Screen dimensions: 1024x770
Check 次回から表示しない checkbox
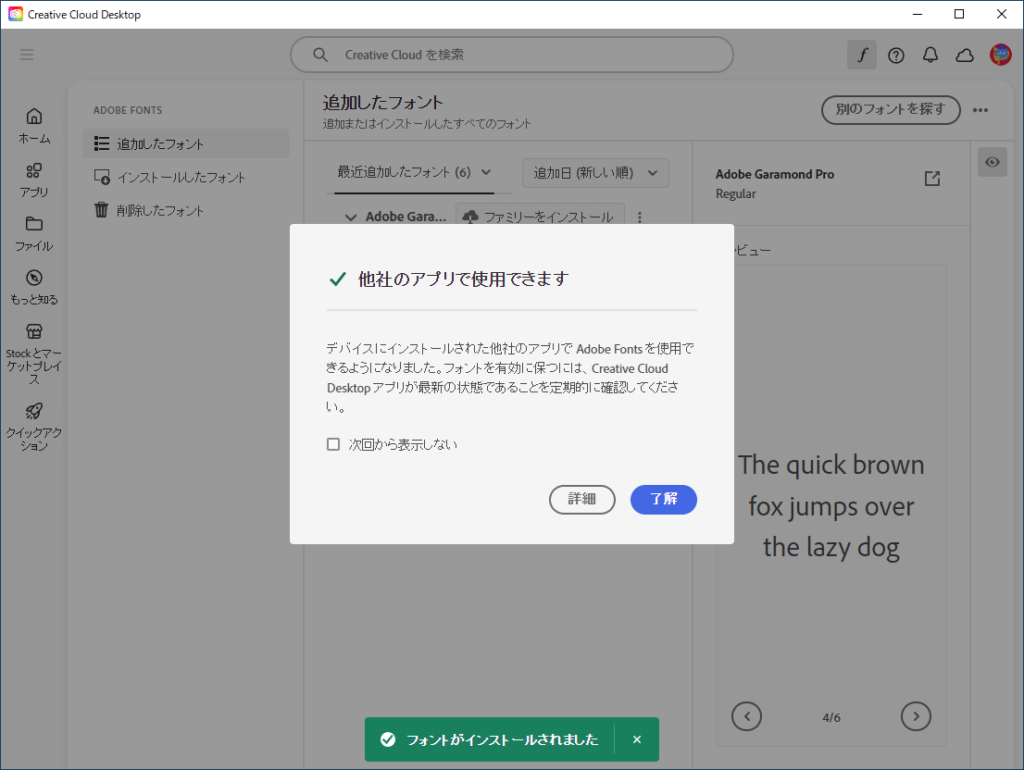pos(333,445)
